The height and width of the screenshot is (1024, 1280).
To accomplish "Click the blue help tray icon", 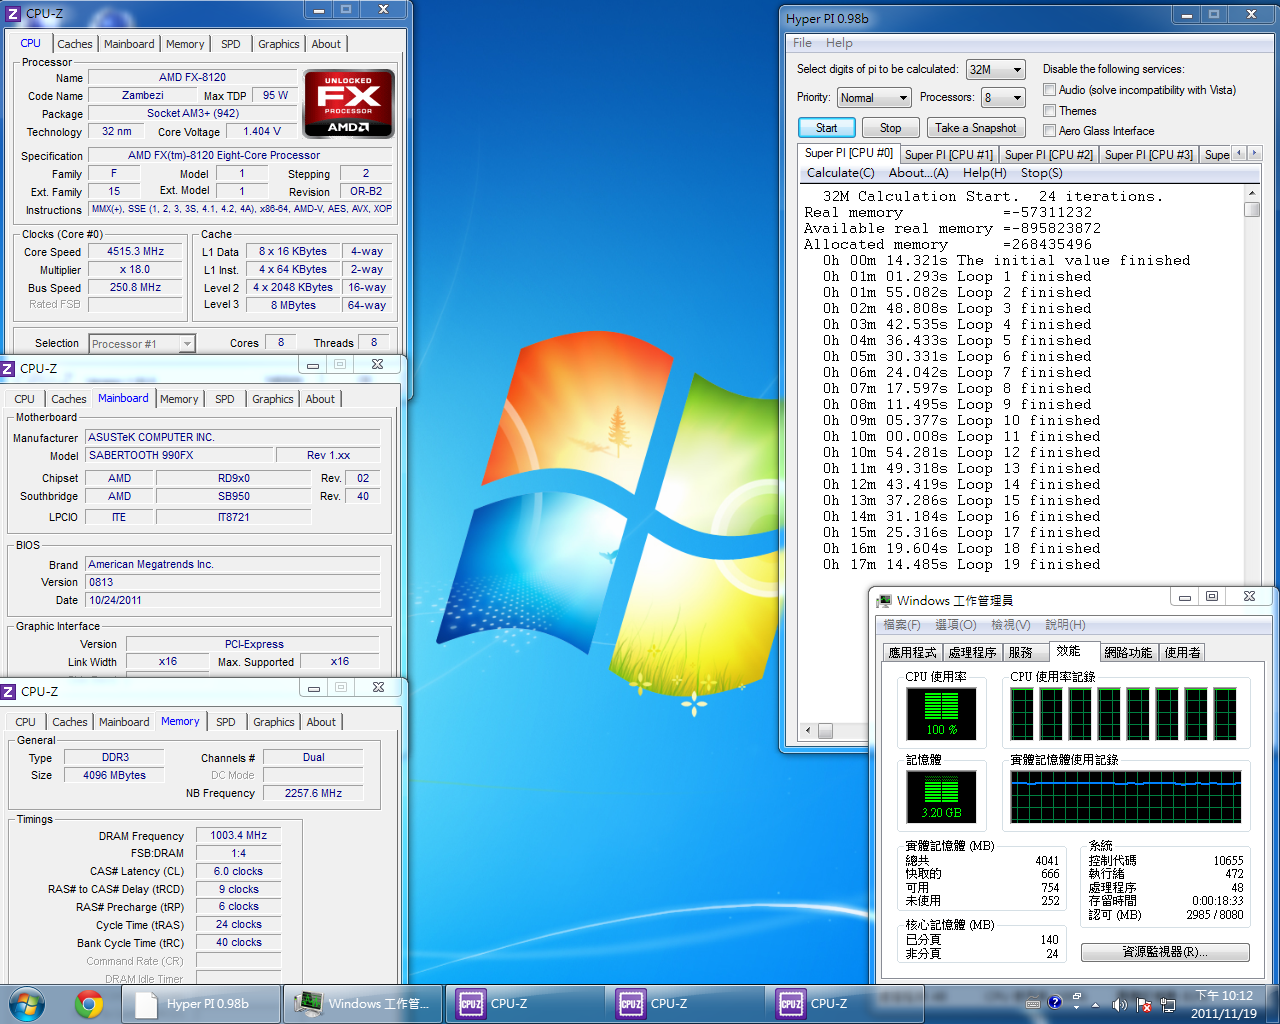I will coord(1055,1003).
